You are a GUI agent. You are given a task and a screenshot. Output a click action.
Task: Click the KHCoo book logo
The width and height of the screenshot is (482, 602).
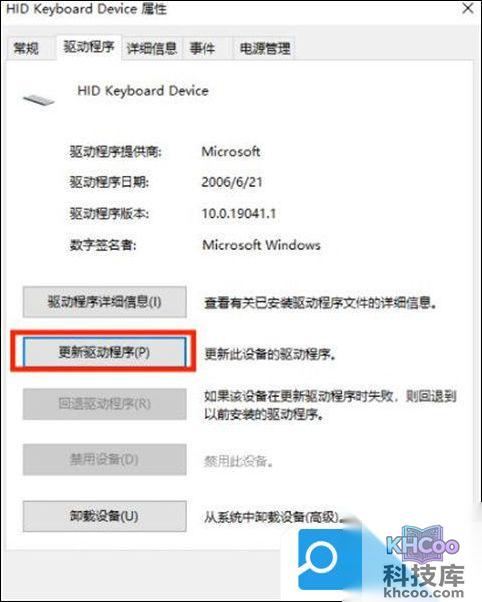(x=422, y=544)
